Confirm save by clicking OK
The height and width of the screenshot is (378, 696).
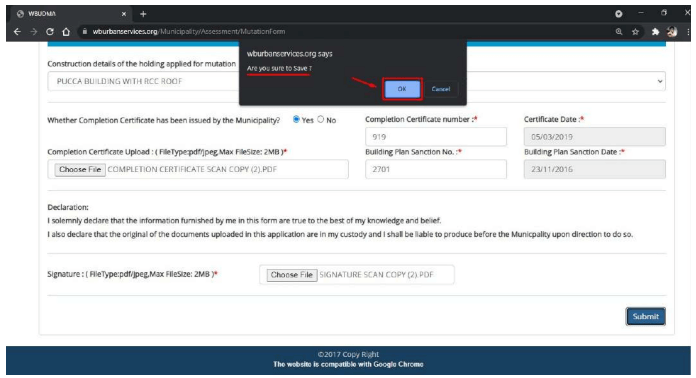[x=402, y=89]
